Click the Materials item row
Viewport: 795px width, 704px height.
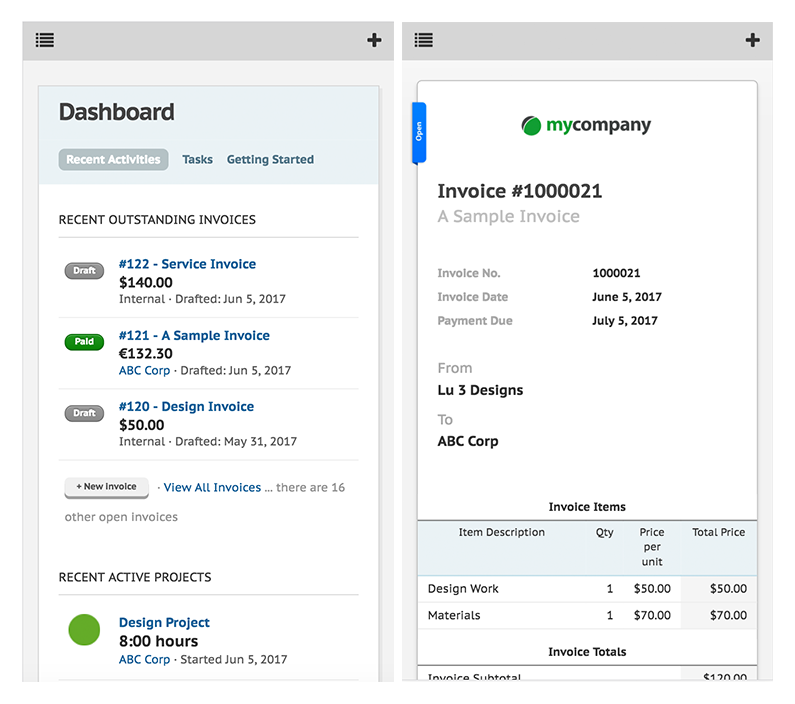click(587, 615)
